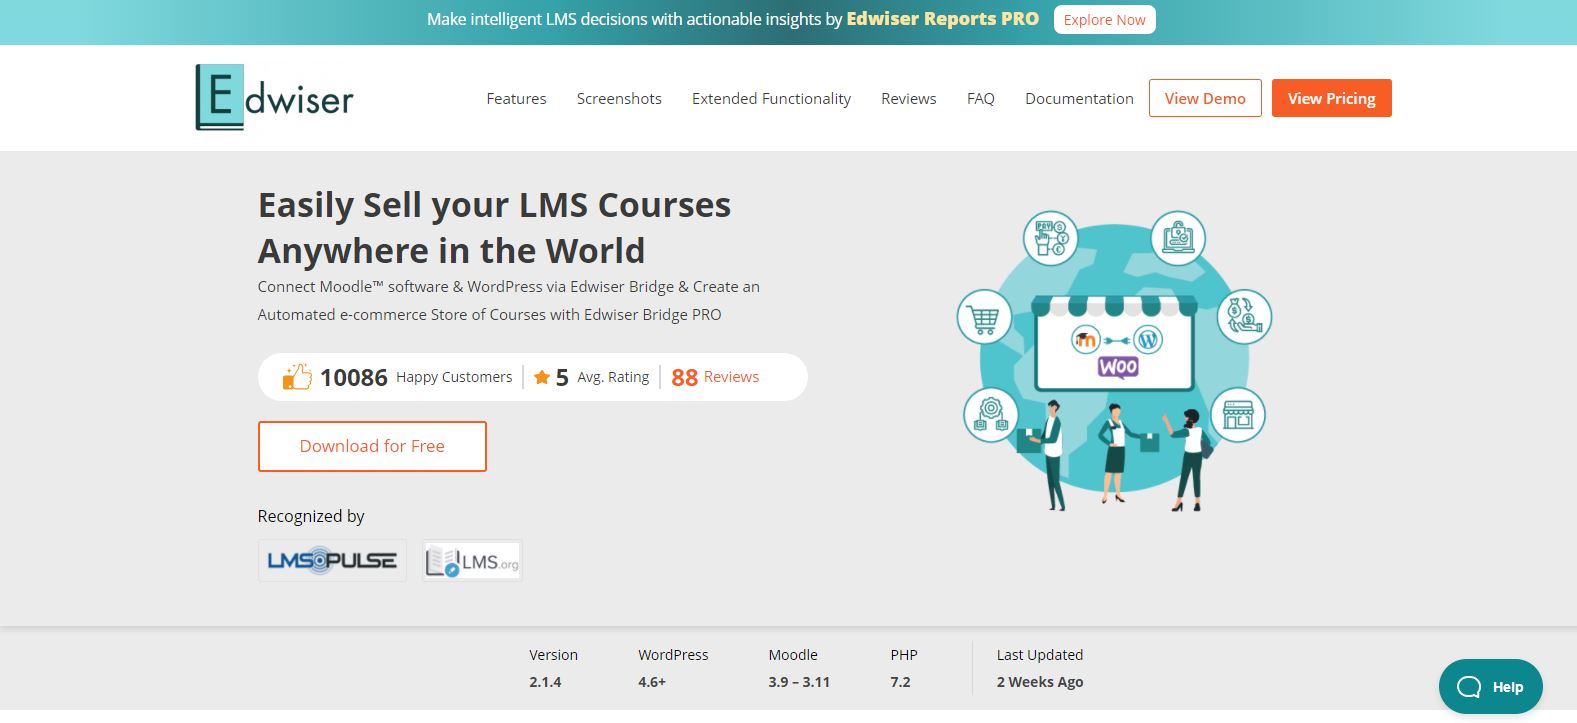Click the thumbs-up happy customers icon

pos(297,377)
